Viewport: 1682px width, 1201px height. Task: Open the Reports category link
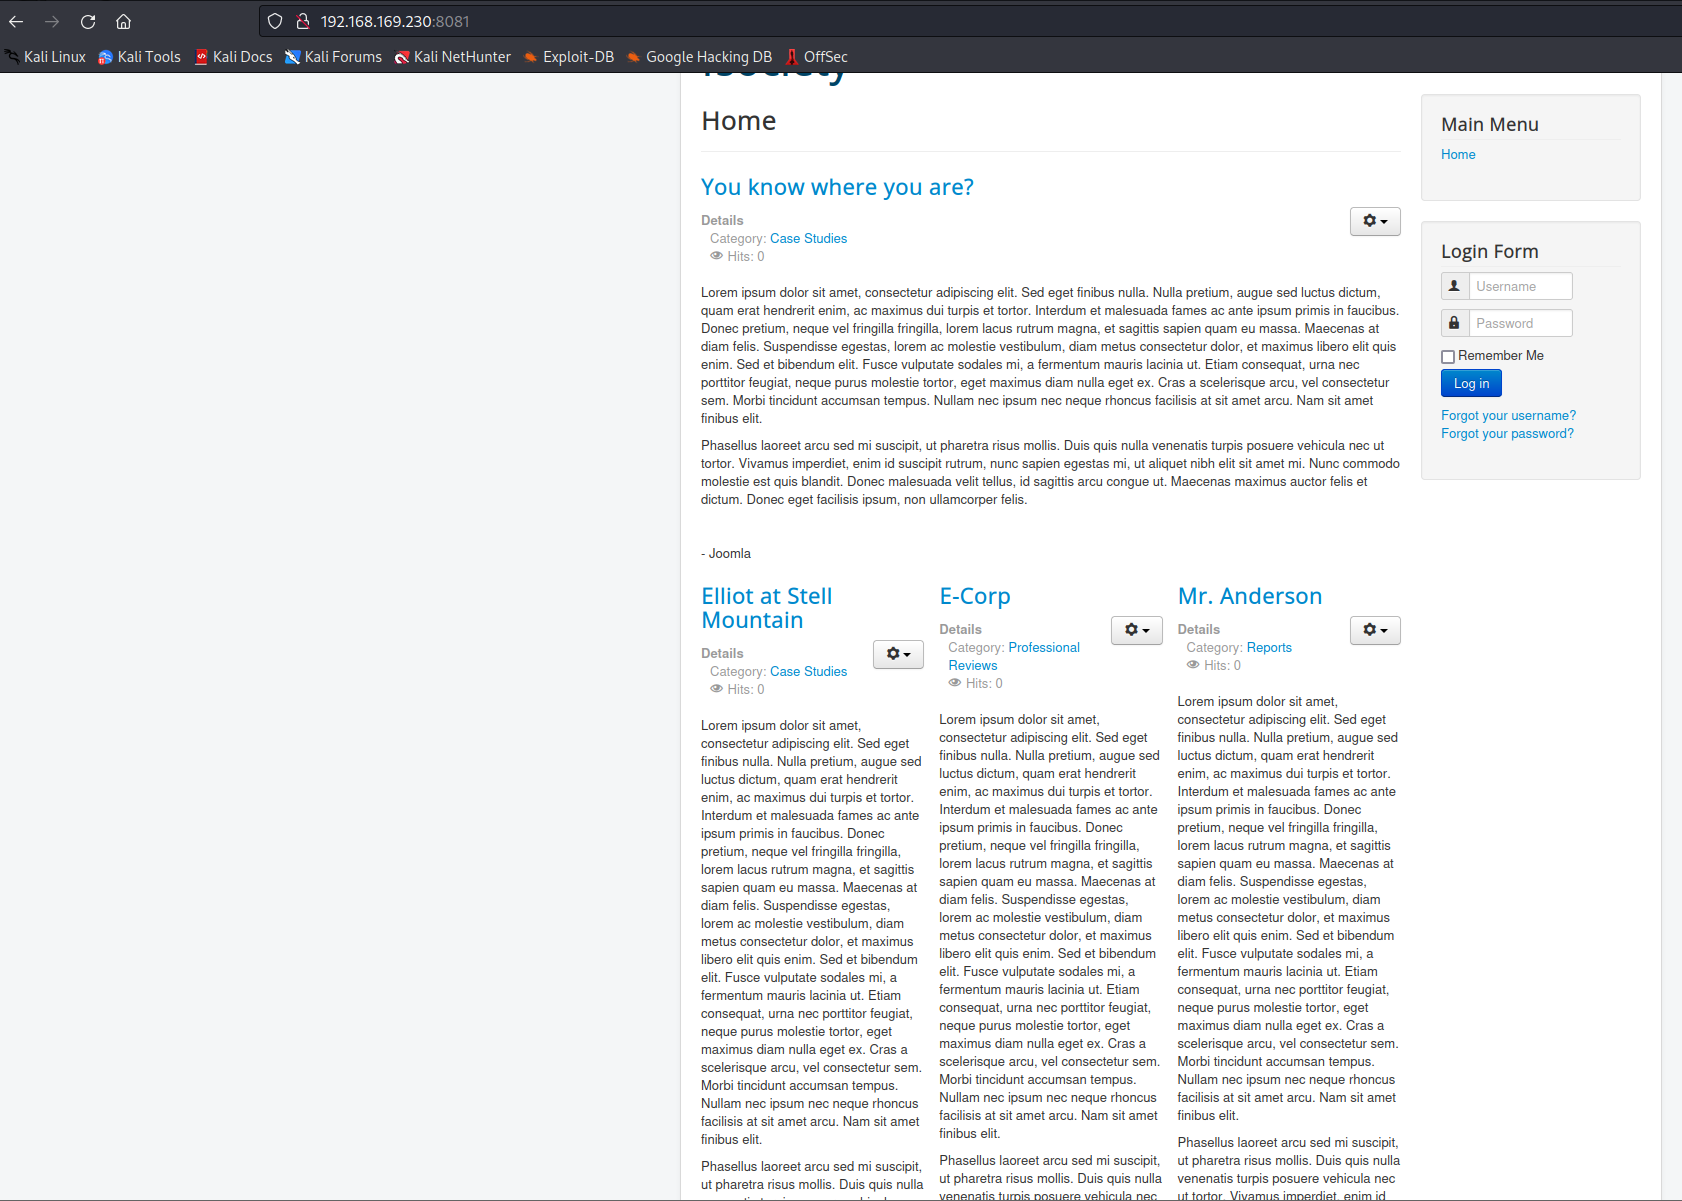pos(1269,647)
